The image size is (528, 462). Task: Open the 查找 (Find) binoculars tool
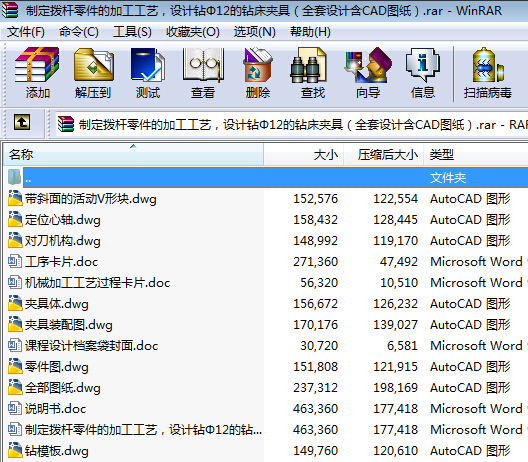pyautogui.click(x=309, y=65)
